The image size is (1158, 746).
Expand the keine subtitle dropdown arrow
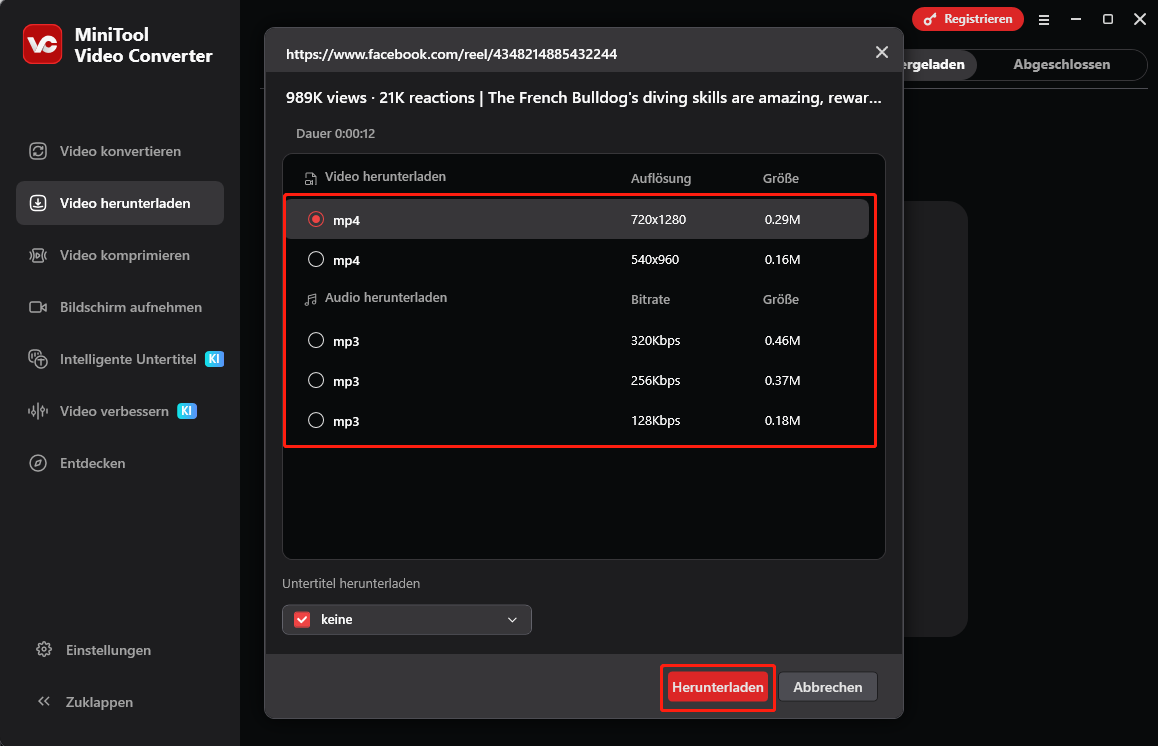(513, 620)
